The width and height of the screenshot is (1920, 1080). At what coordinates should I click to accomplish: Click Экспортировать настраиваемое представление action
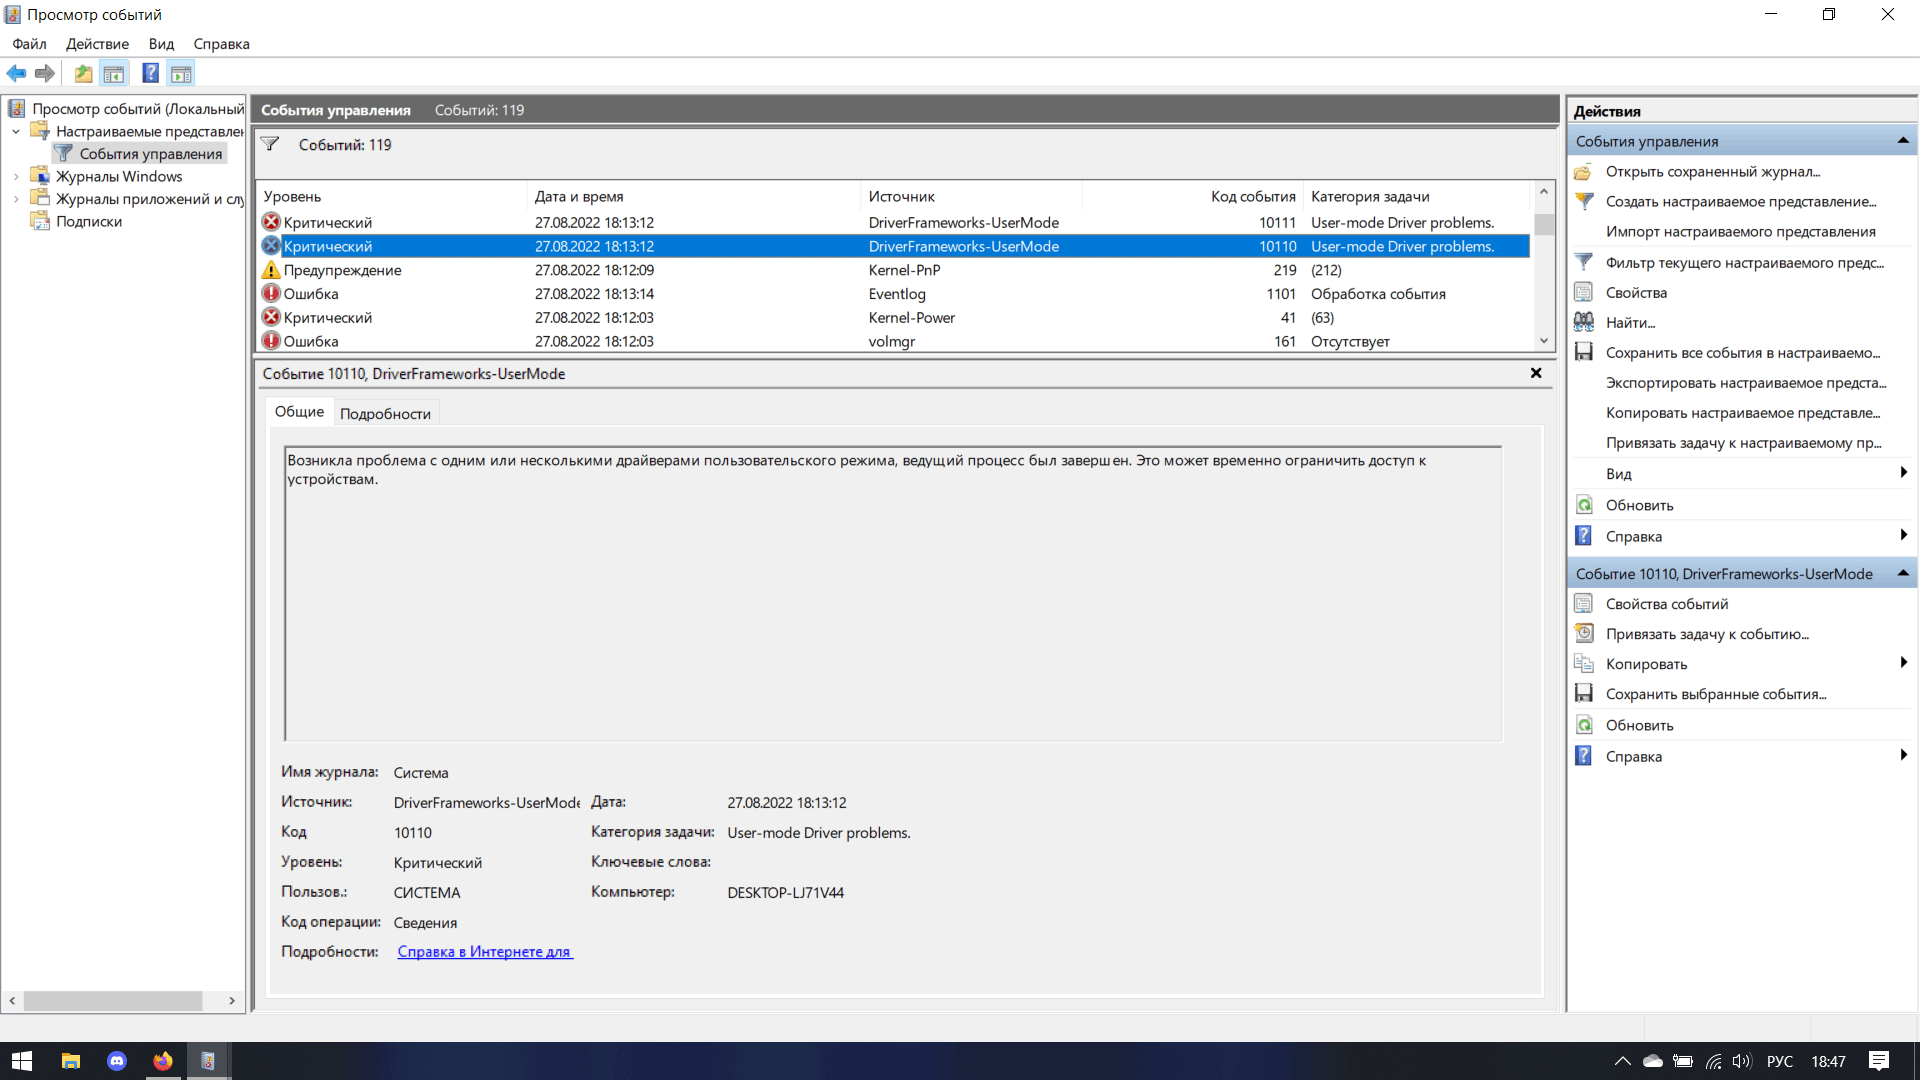pos(1746,383)
